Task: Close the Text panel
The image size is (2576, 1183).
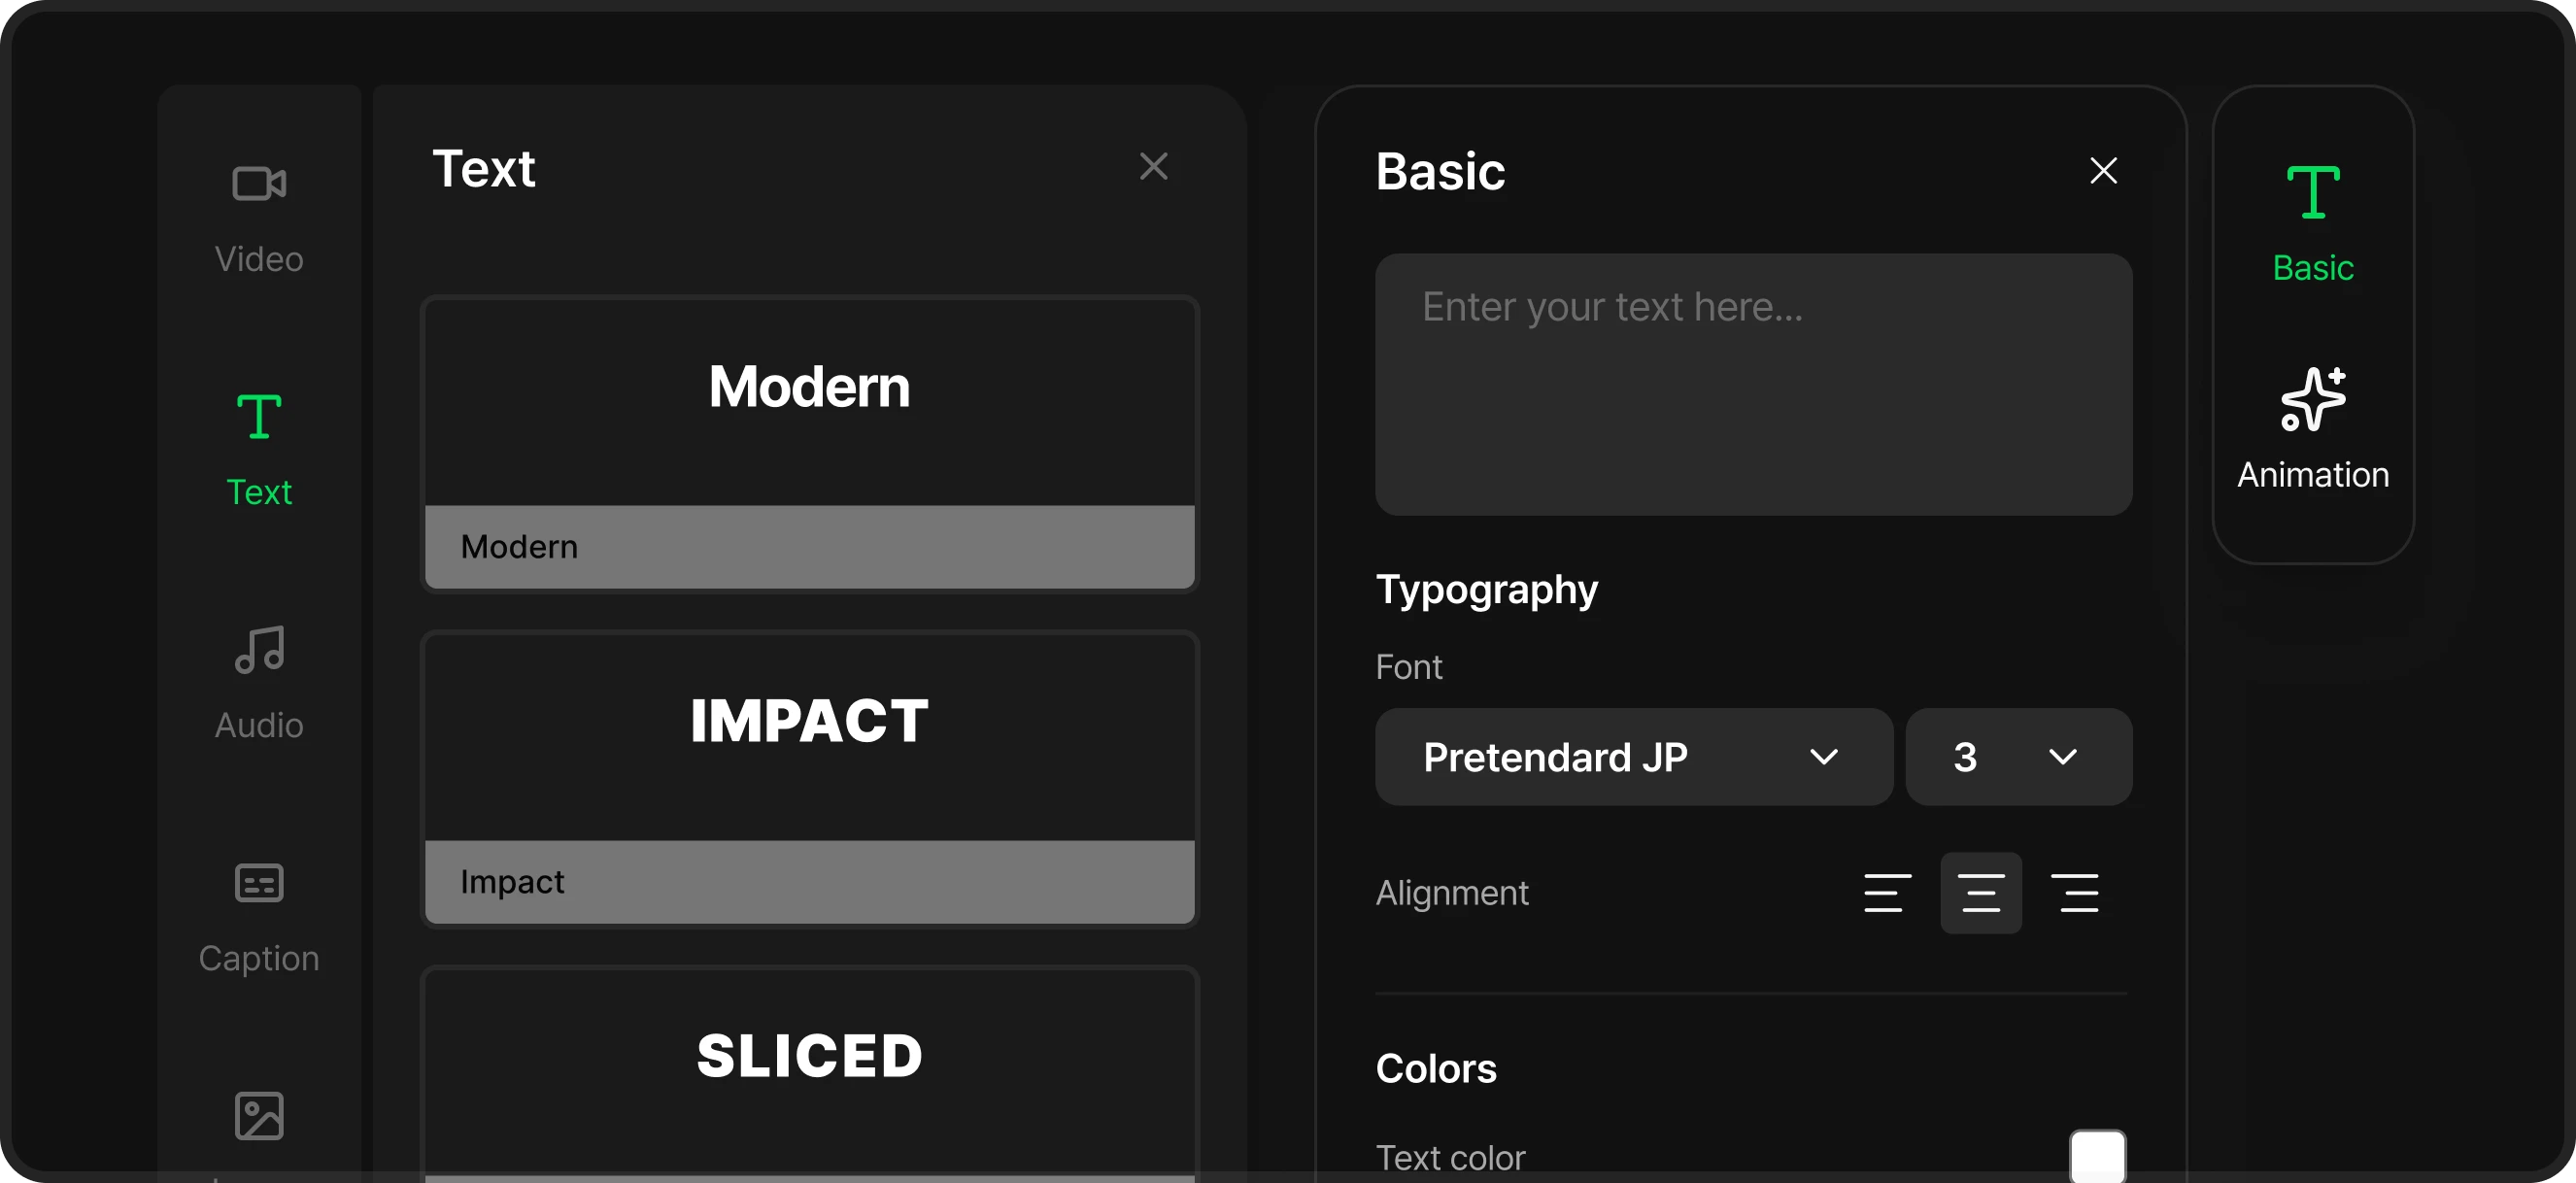Action: coord(1153,167)
